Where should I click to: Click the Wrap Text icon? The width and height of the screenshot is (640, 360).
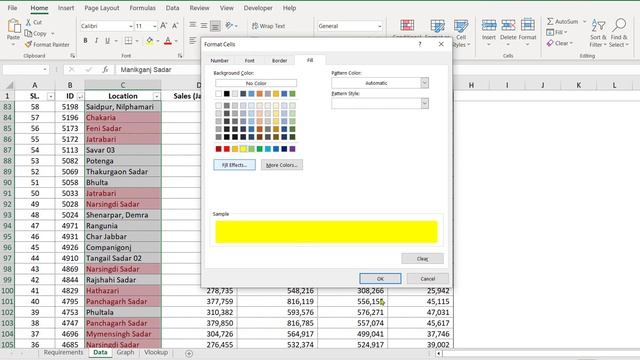tap(255, 26)
